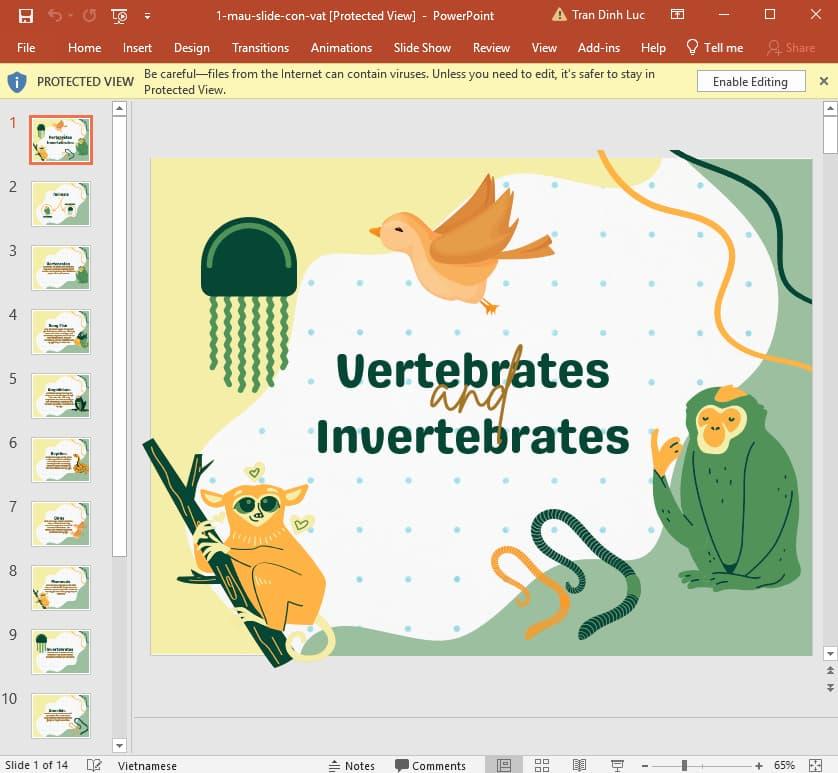
Task: Click Fit slide to current window icon
Action: 814,765
